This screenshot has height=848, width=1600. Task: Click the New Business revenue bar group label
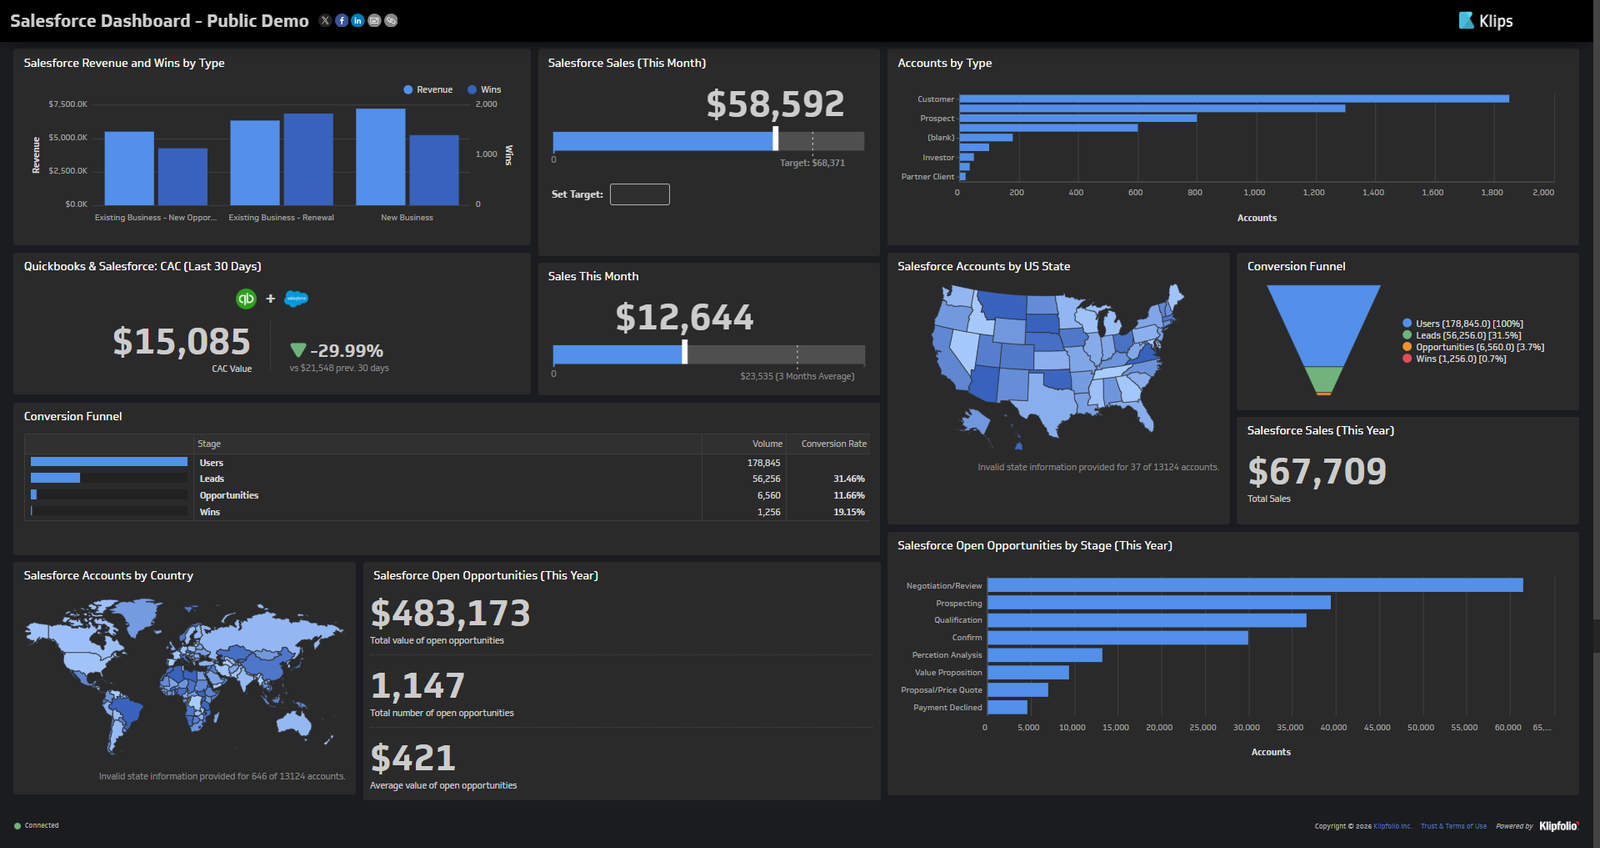point(407,218)
